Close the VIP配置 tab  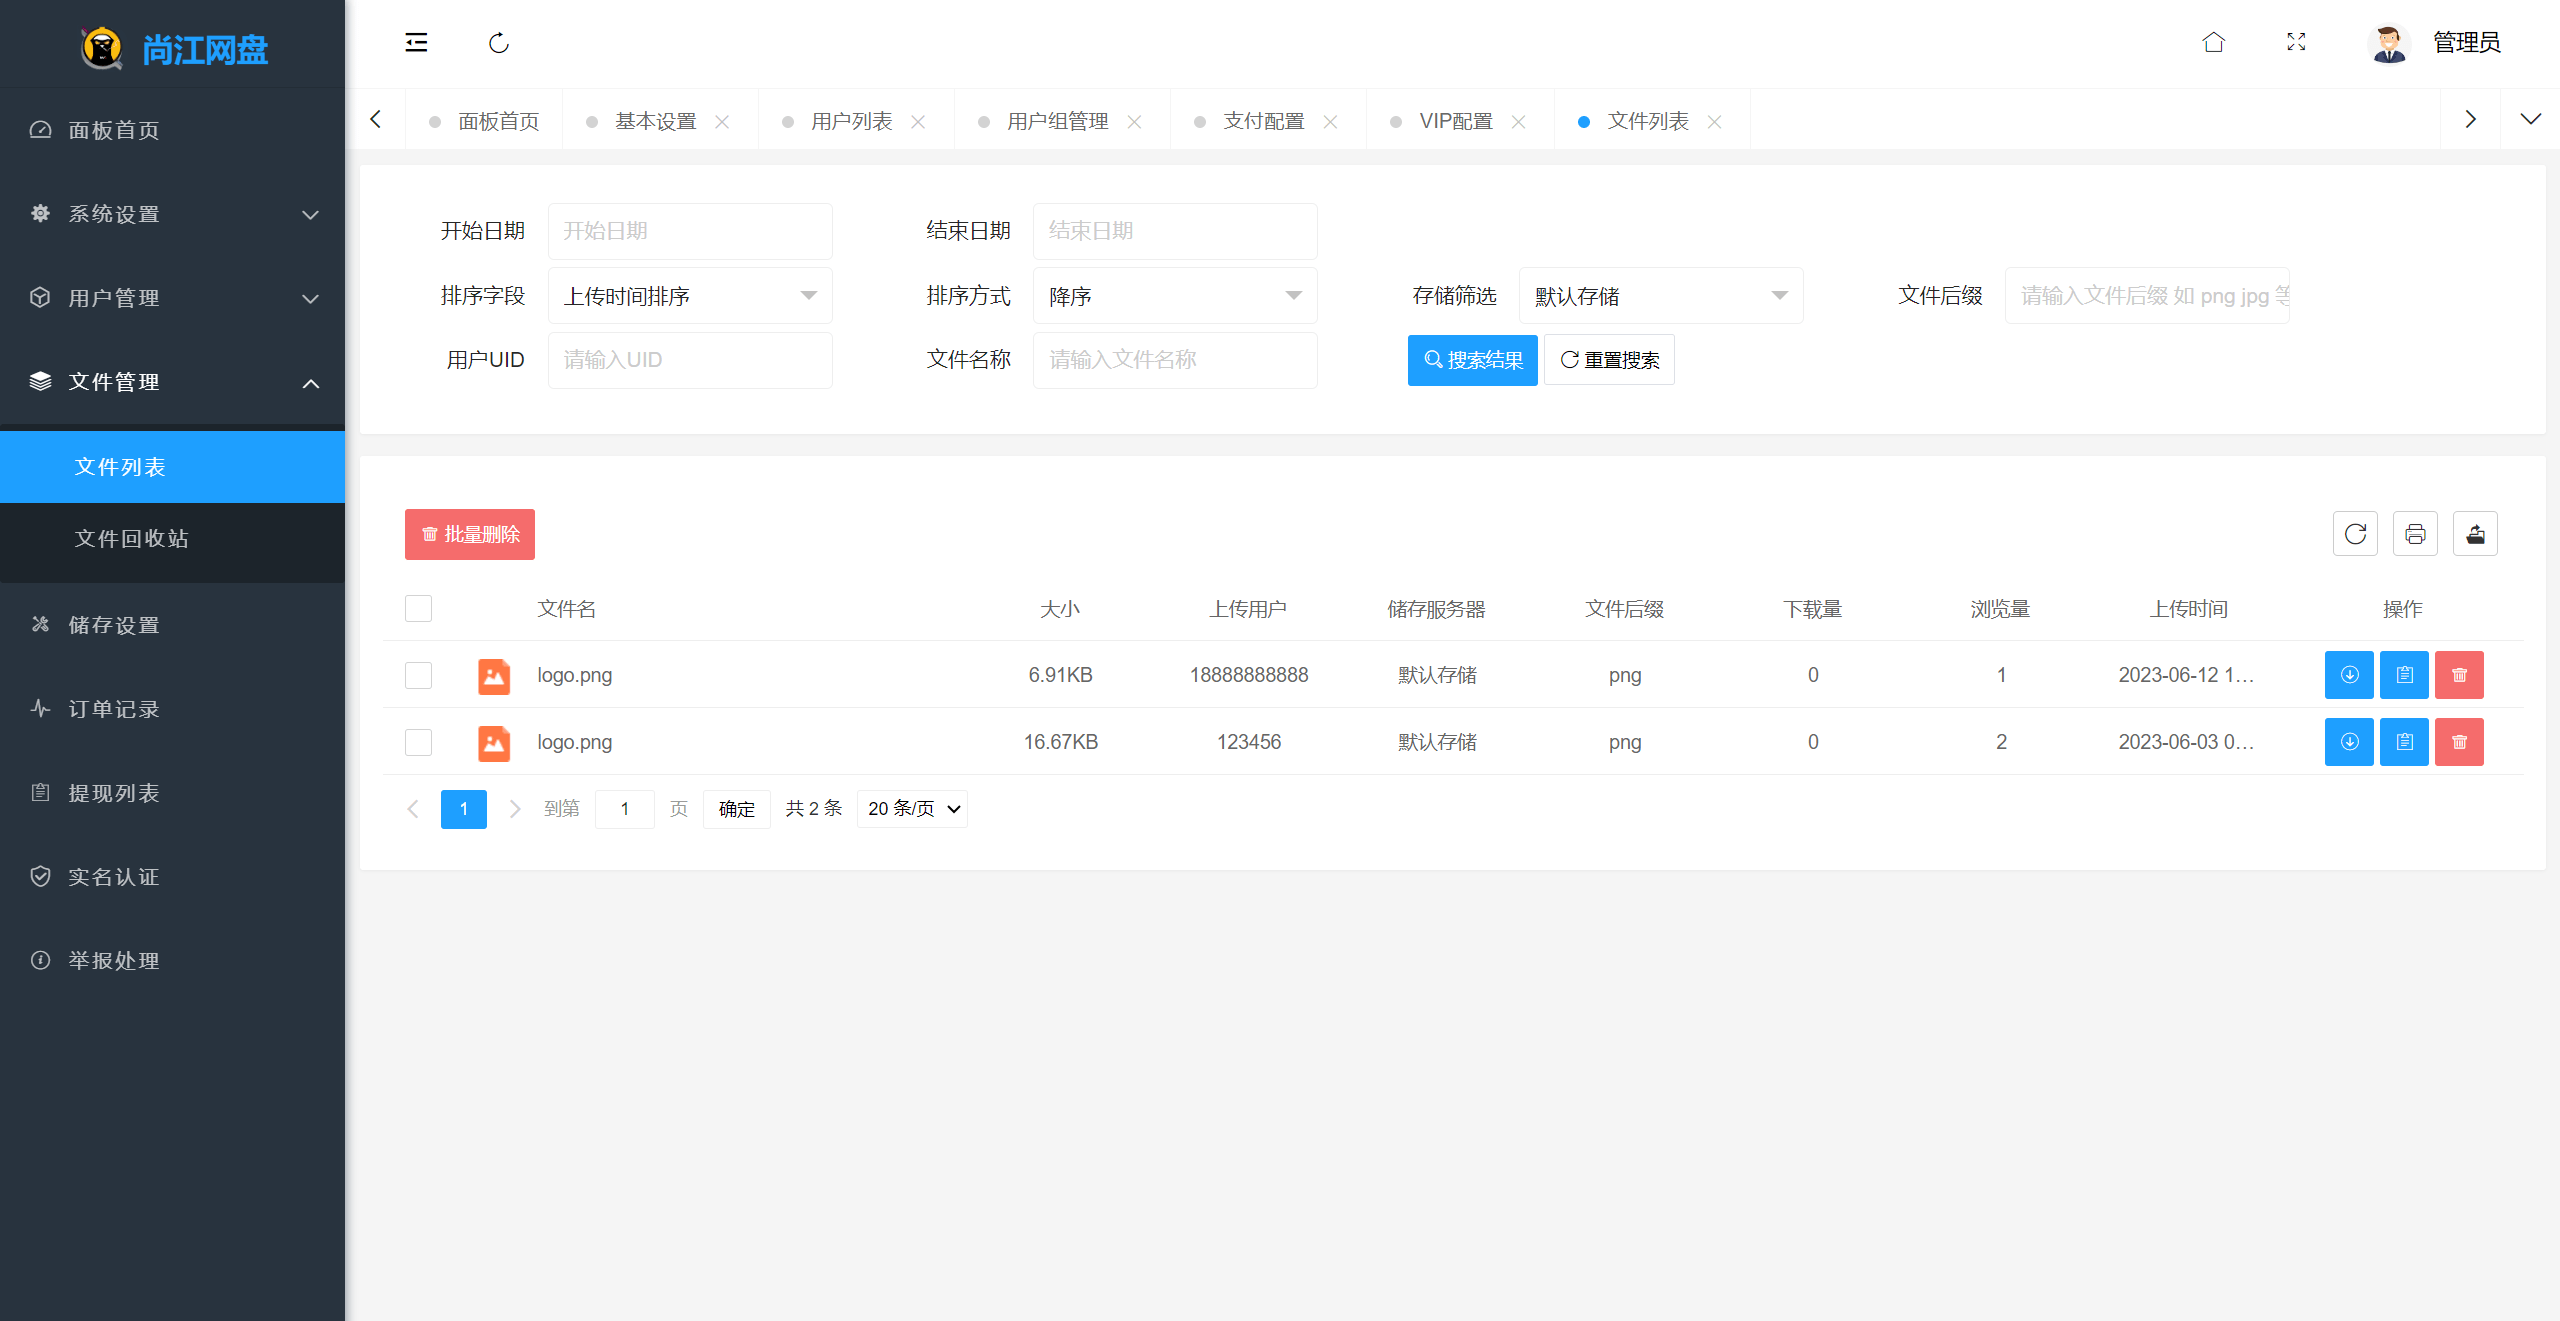click(1518, 122)
